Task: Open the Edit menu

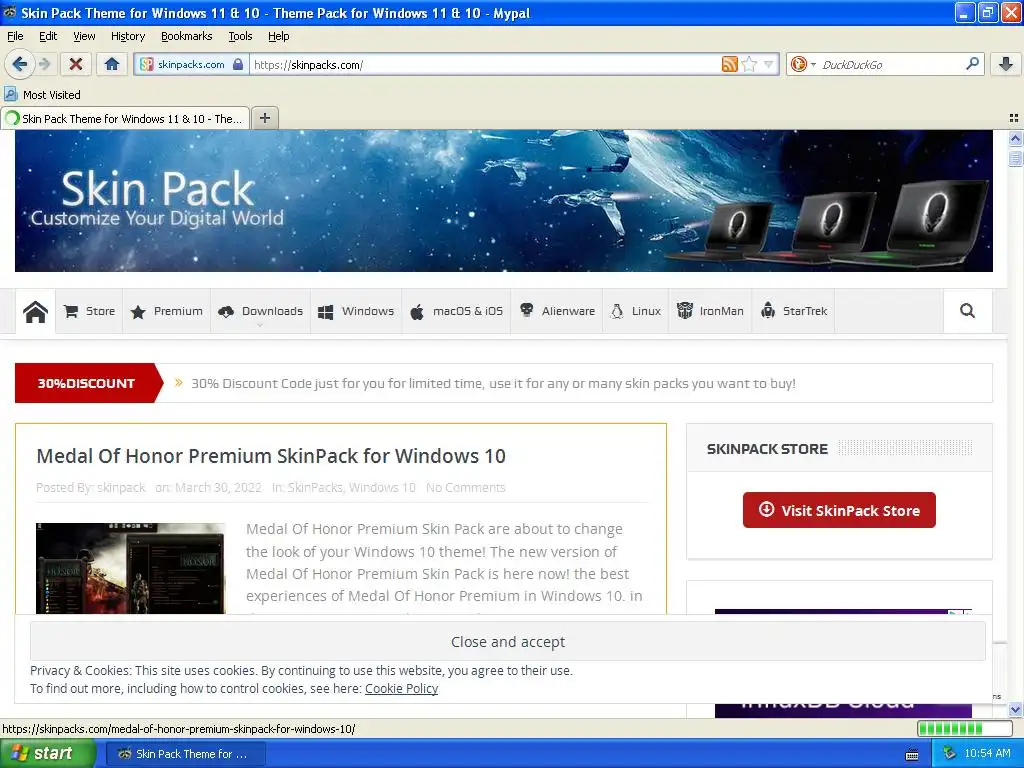Action: [48, 36]
